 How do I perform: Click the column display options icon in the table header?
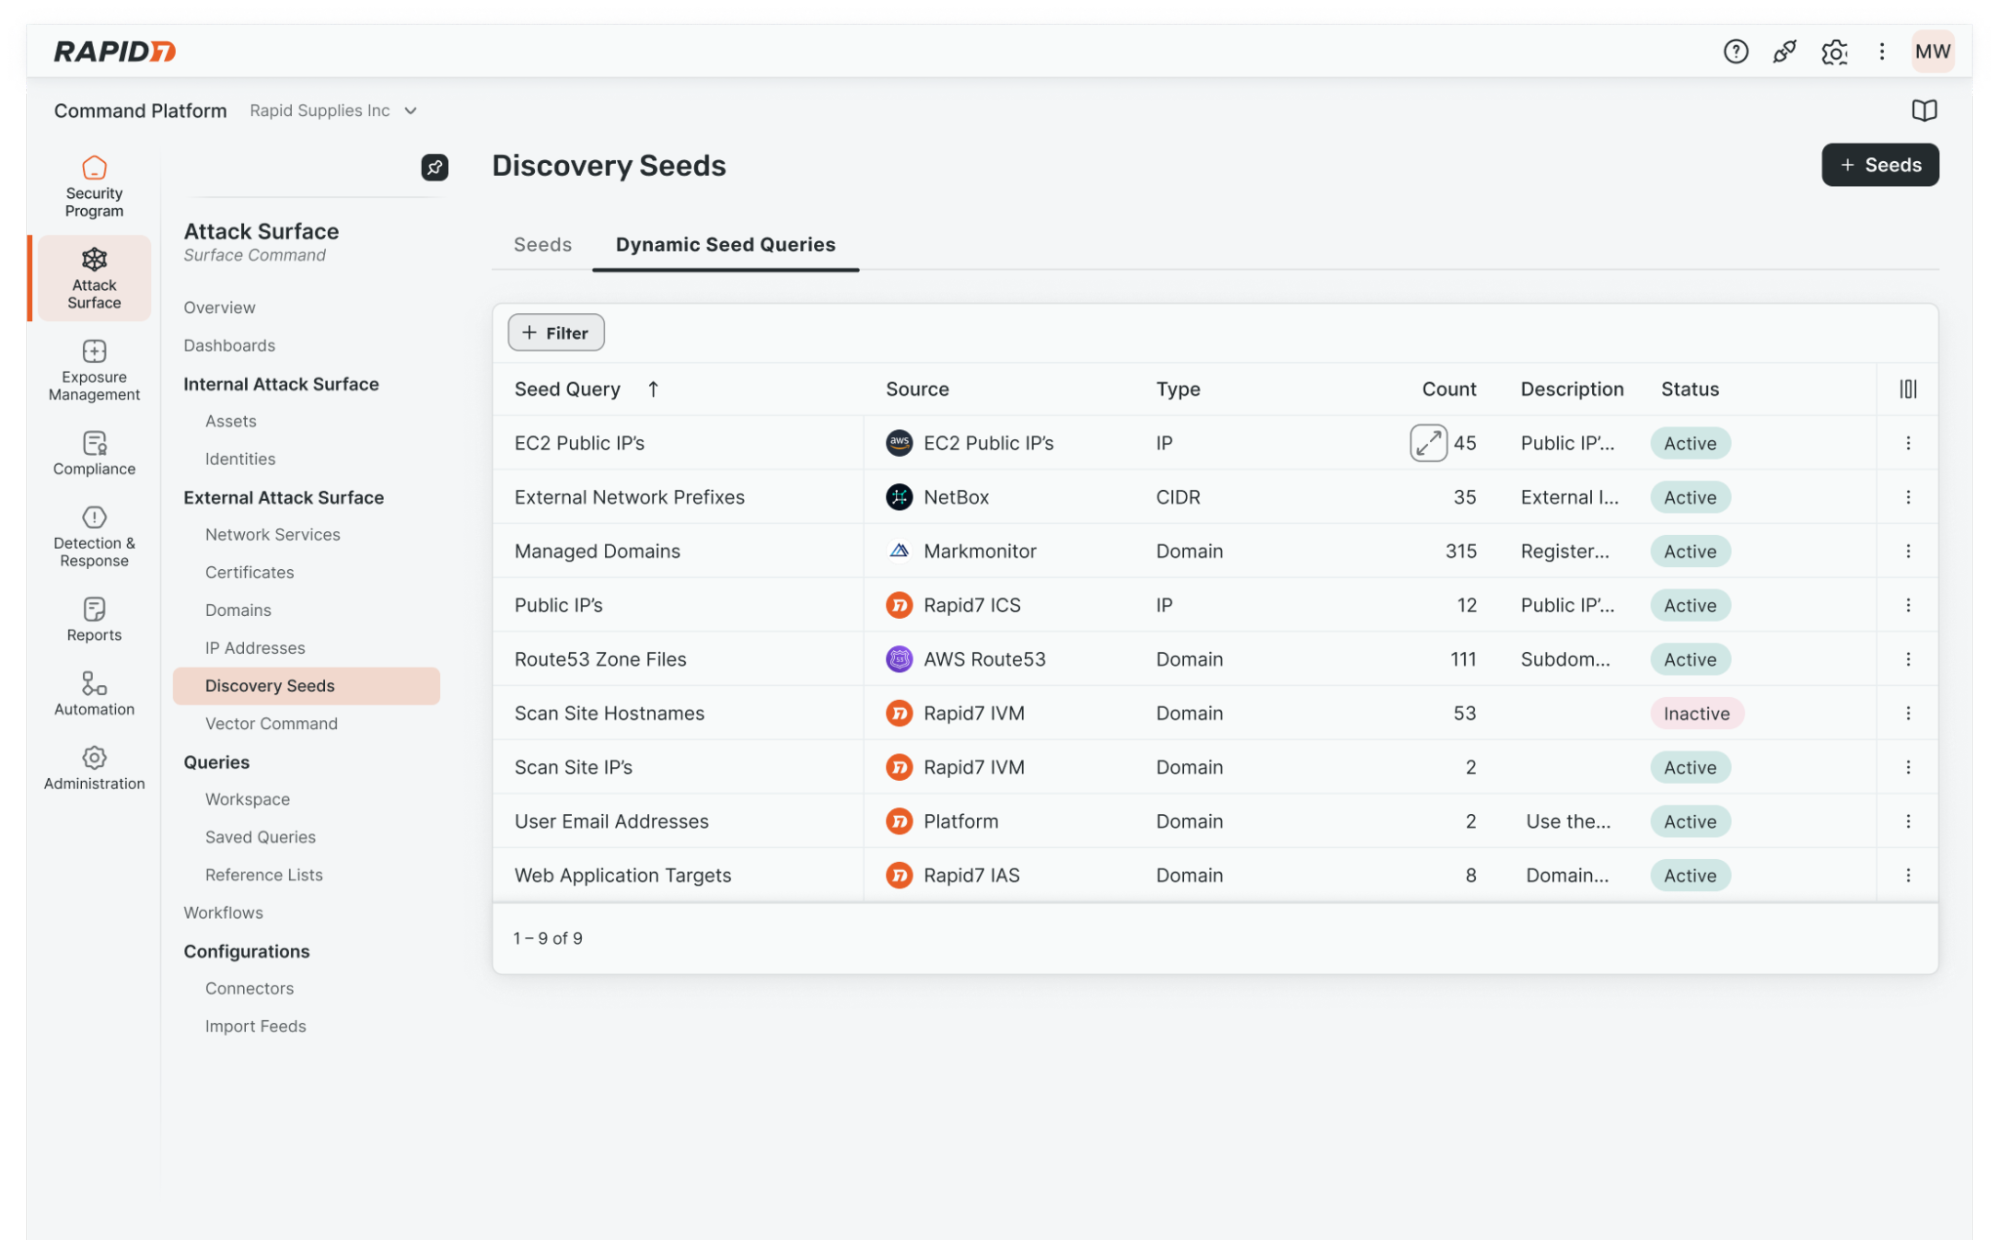click(x=1906, y=389)
